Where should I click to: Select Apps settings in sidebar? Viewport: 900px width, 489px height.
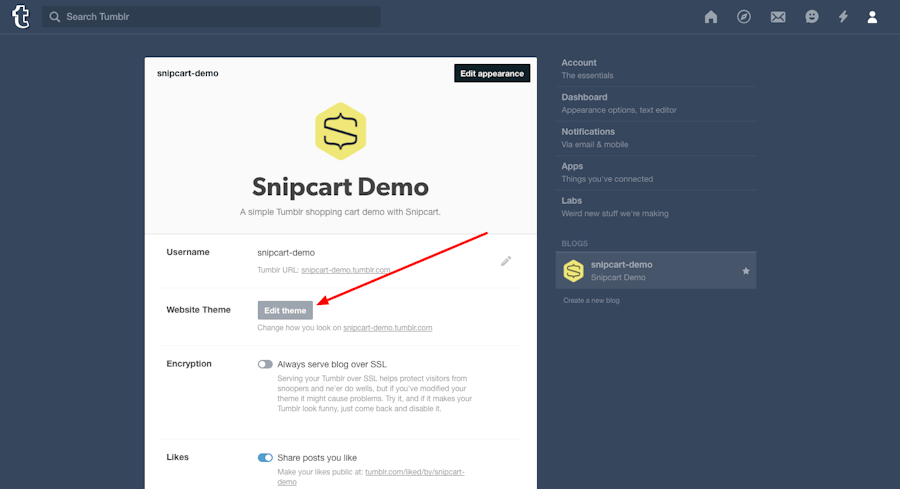point(655,172)
